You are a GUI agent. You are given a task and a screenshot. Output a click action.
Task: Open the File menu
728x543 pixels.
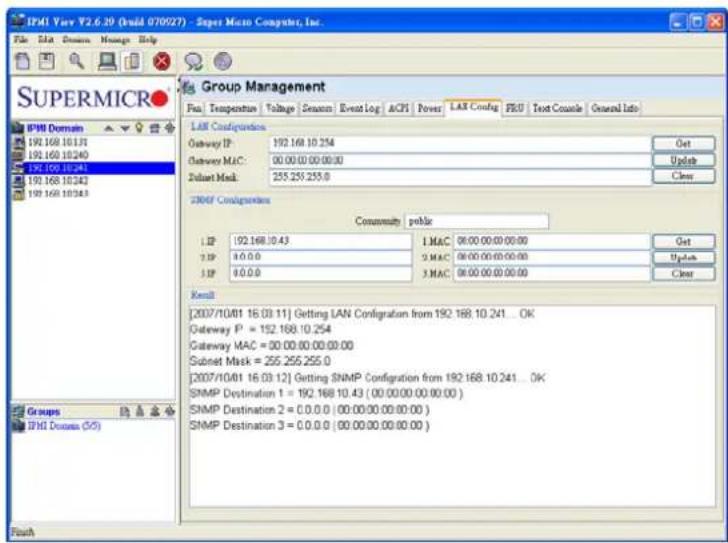point(21,40)
